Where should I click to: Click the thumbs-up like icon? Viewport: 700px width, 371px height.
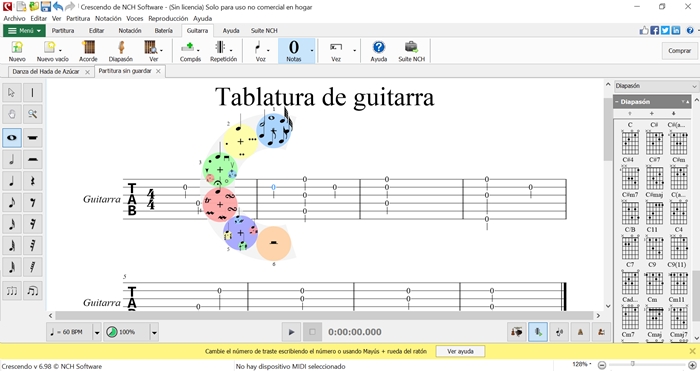click(x=644, y=30)
